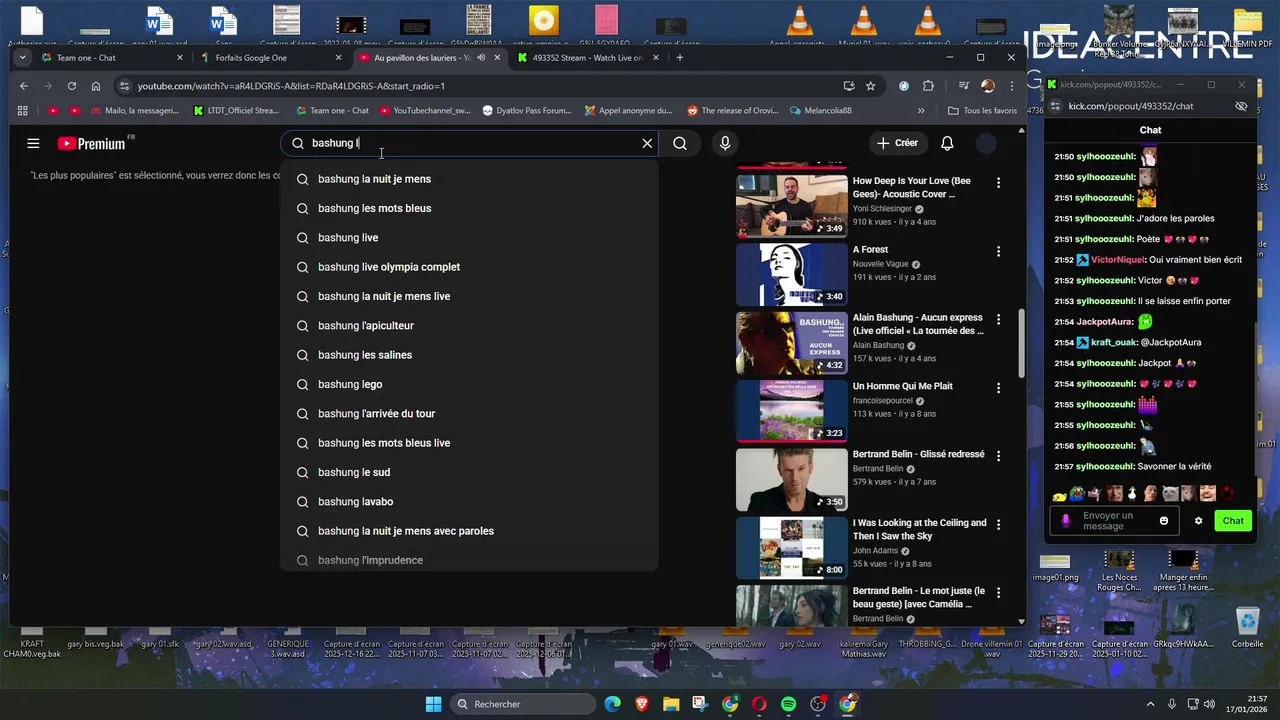
Task: Switch to the 493352 Stream tab
Action: coord(589,58)
